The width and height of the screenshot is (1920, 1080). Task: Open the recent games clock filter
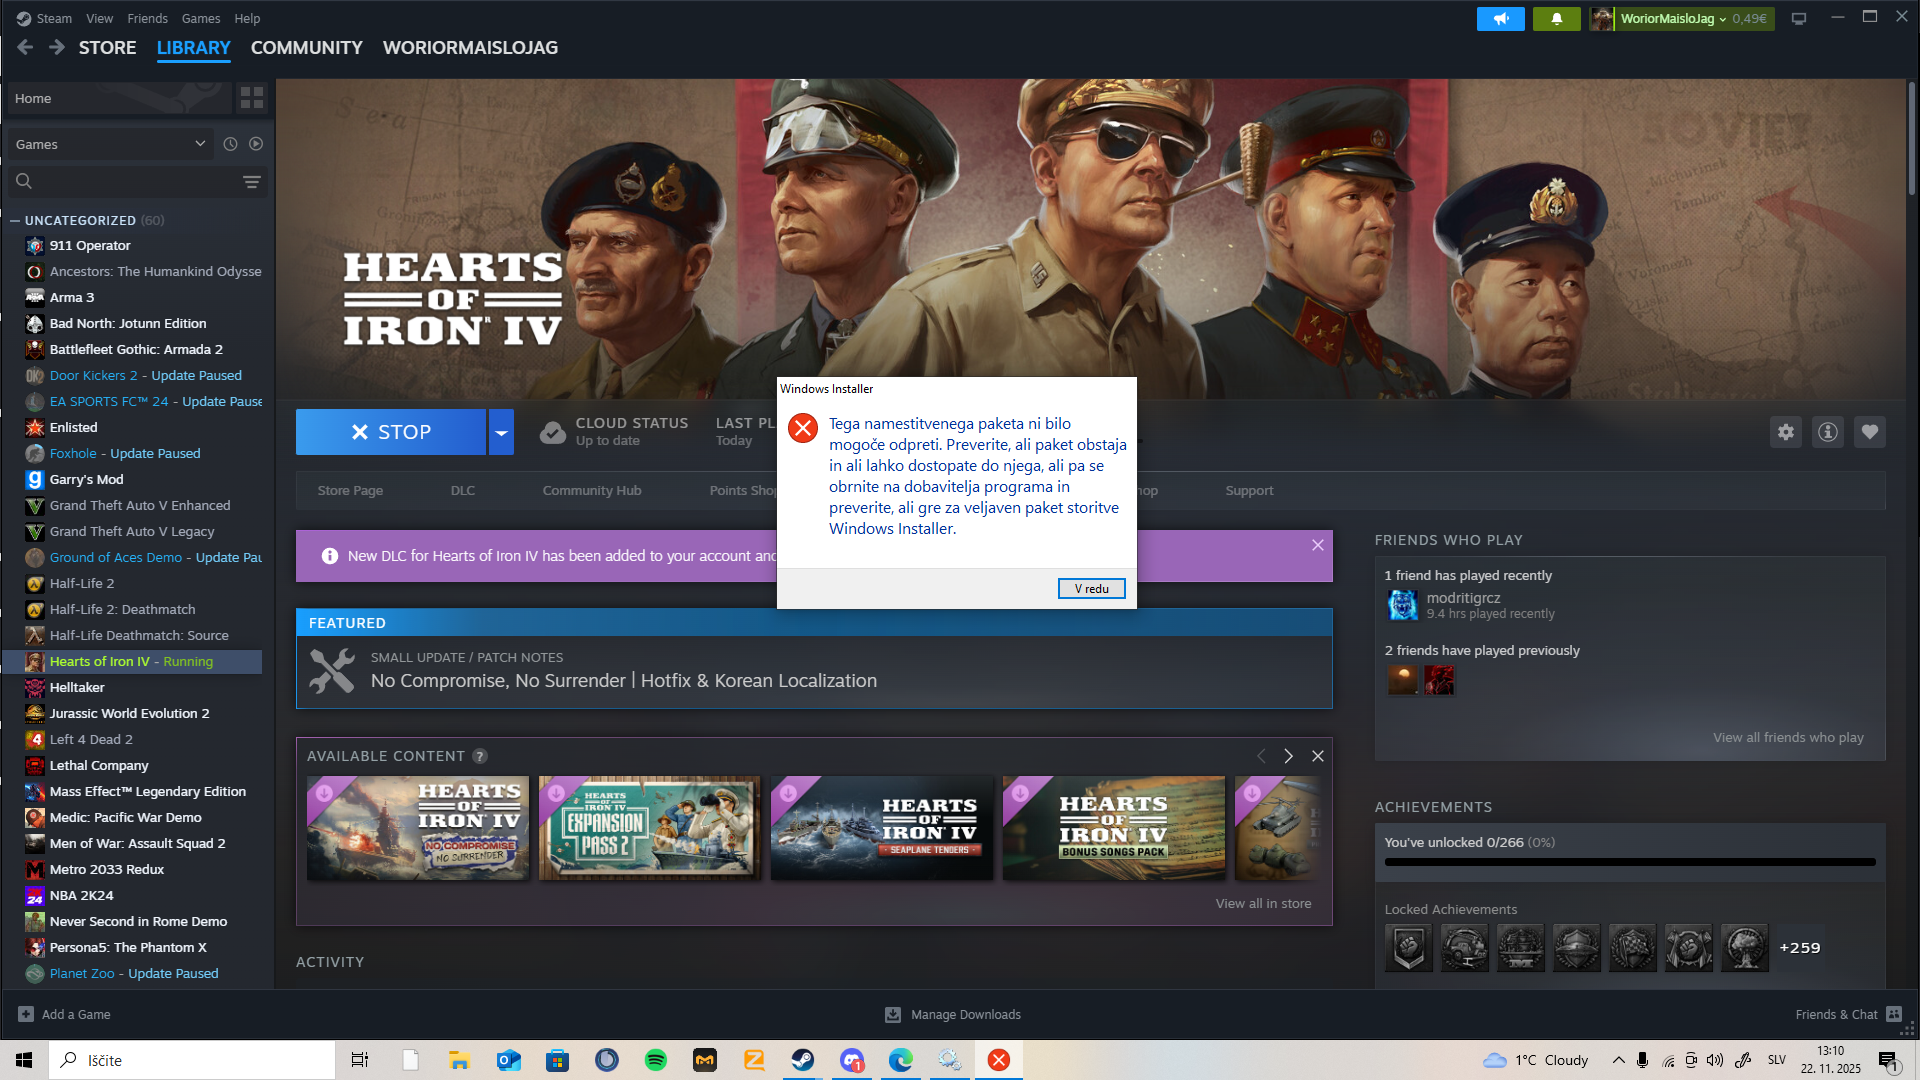click(x=230, y=144)
